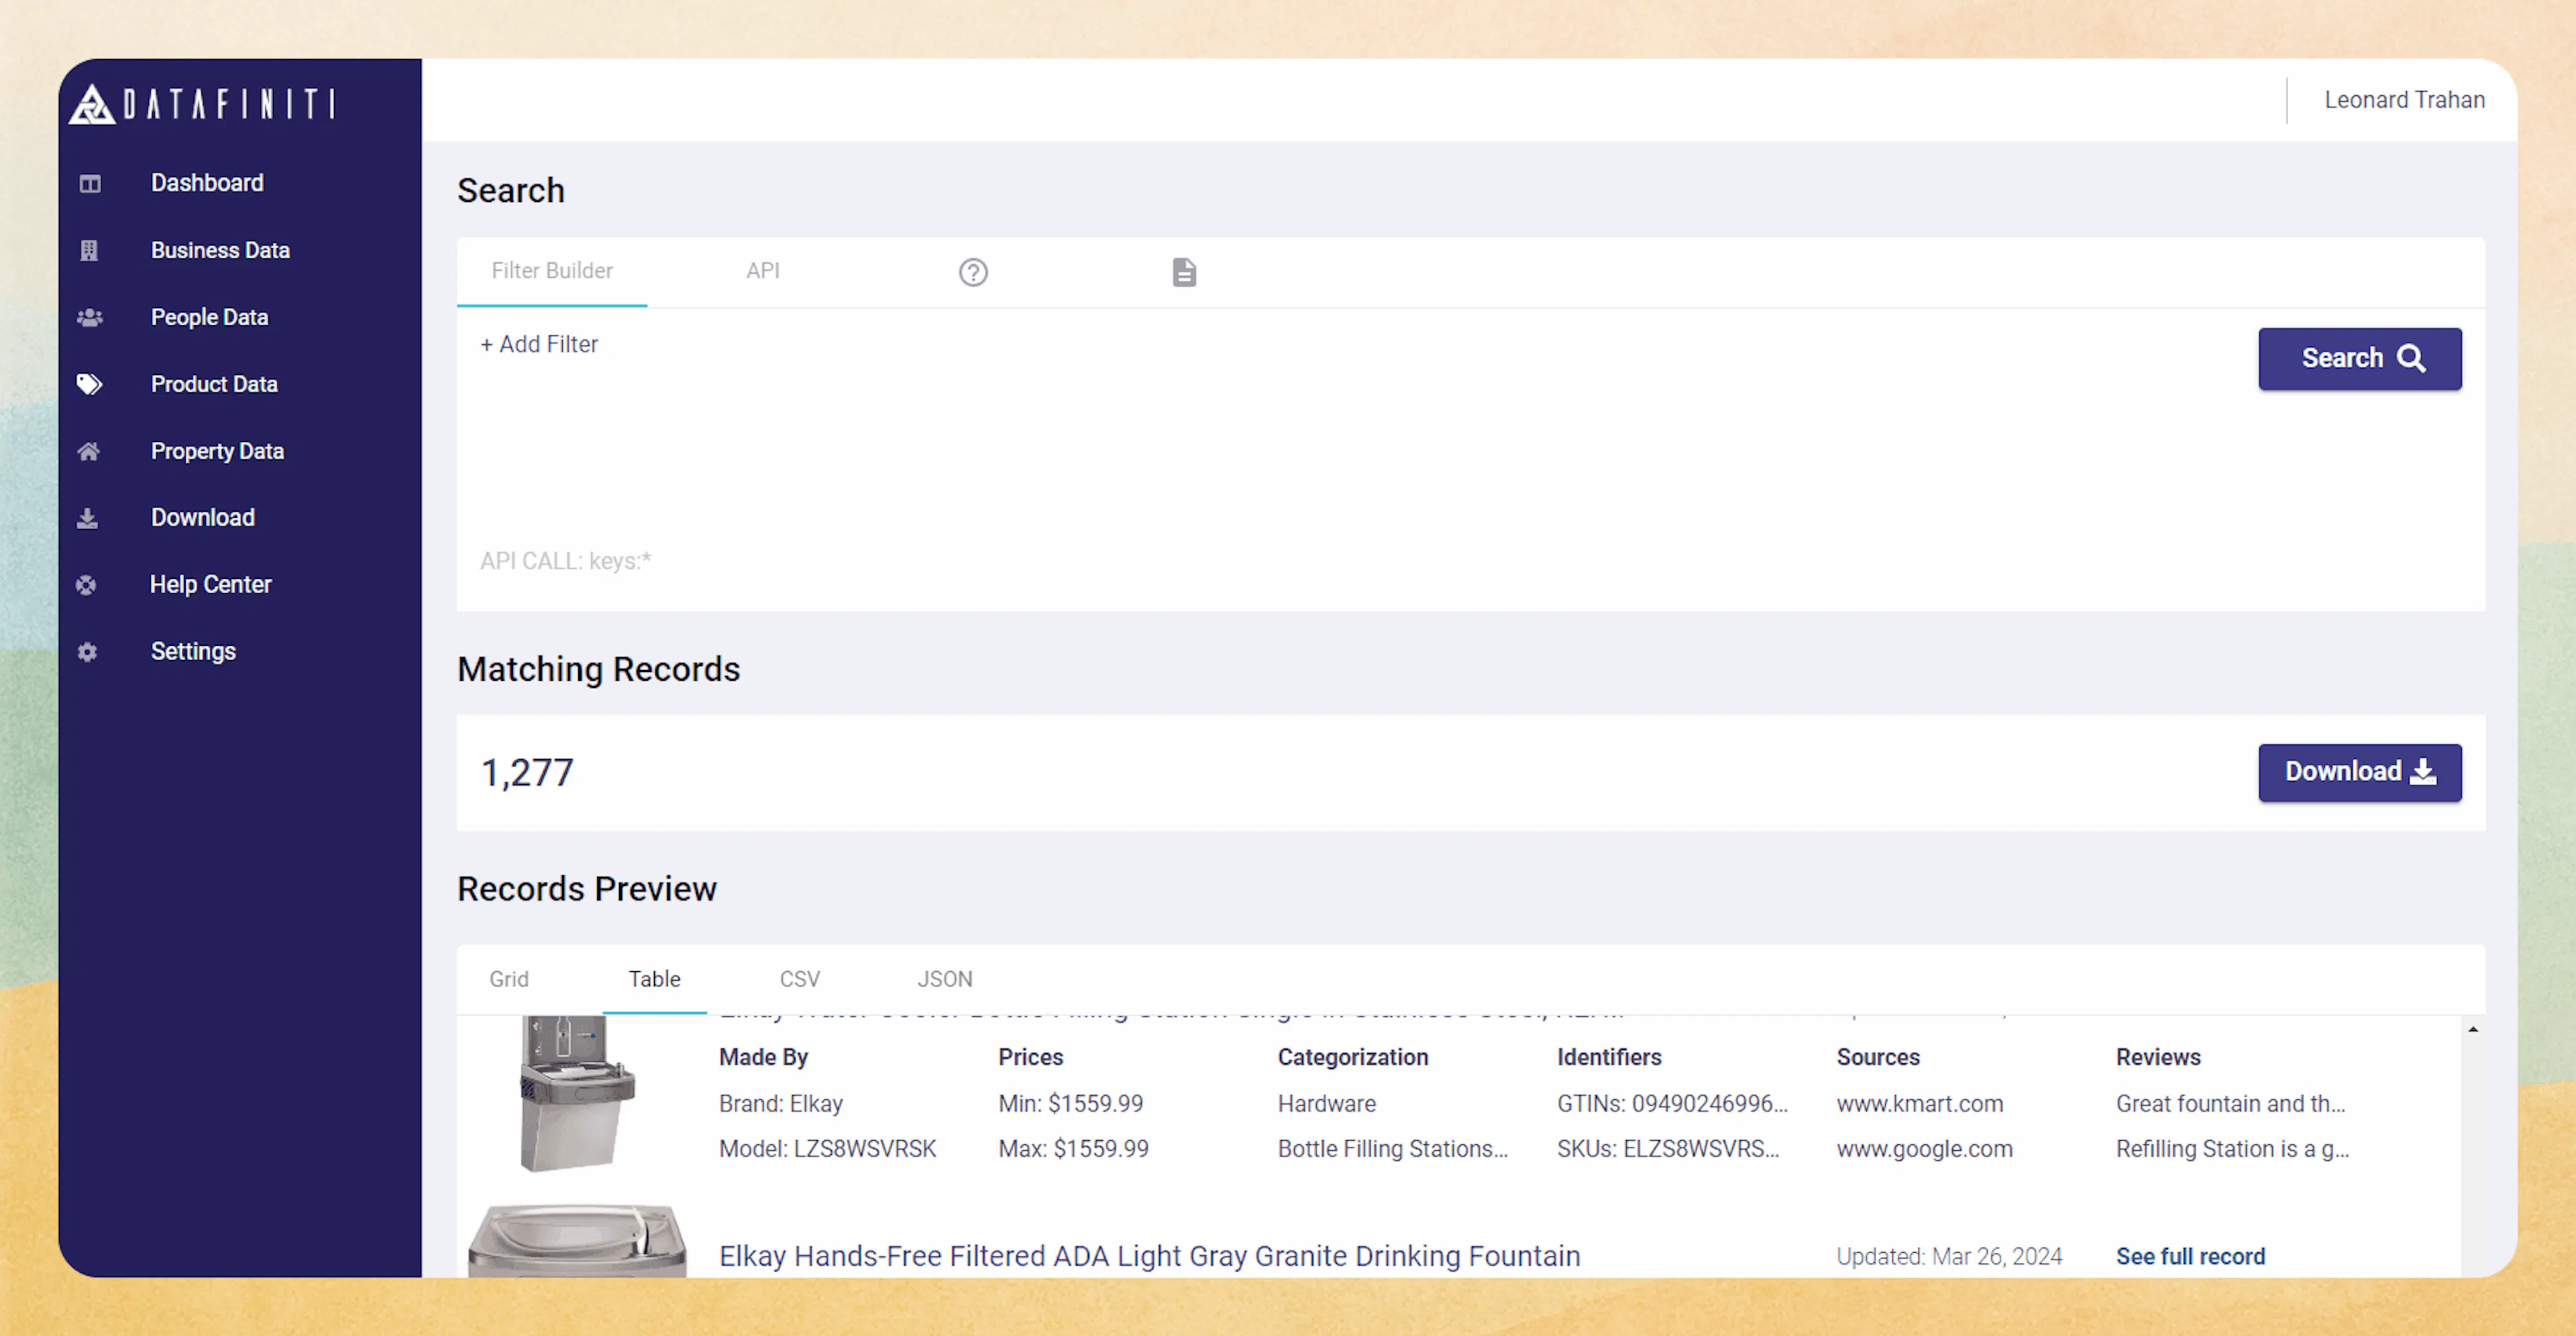See full record for the Elkay drinking fountain
2576x1336 pixels.
(2191, 1256)
